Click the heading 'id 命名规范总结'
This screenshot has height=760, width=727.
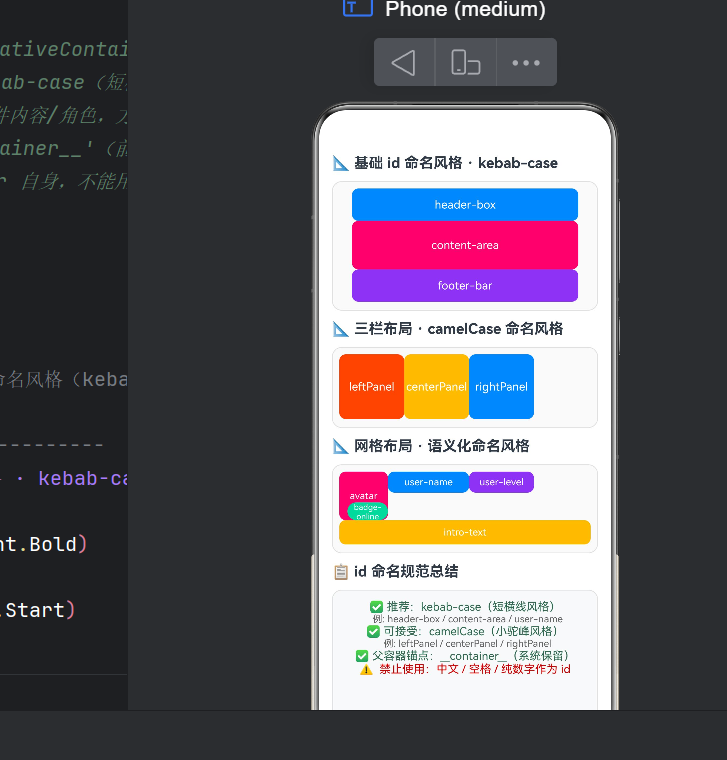[x=406, y=571]
